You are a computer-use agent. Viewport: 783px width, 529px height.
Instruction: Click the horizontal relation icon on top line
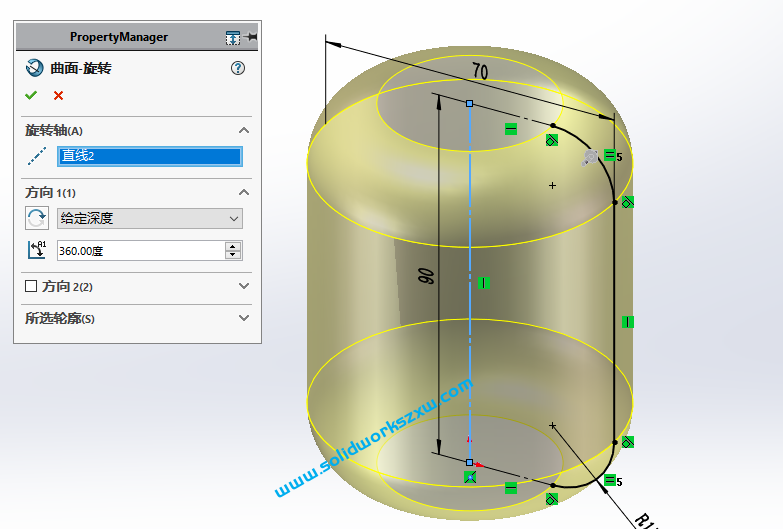point(511,129)
